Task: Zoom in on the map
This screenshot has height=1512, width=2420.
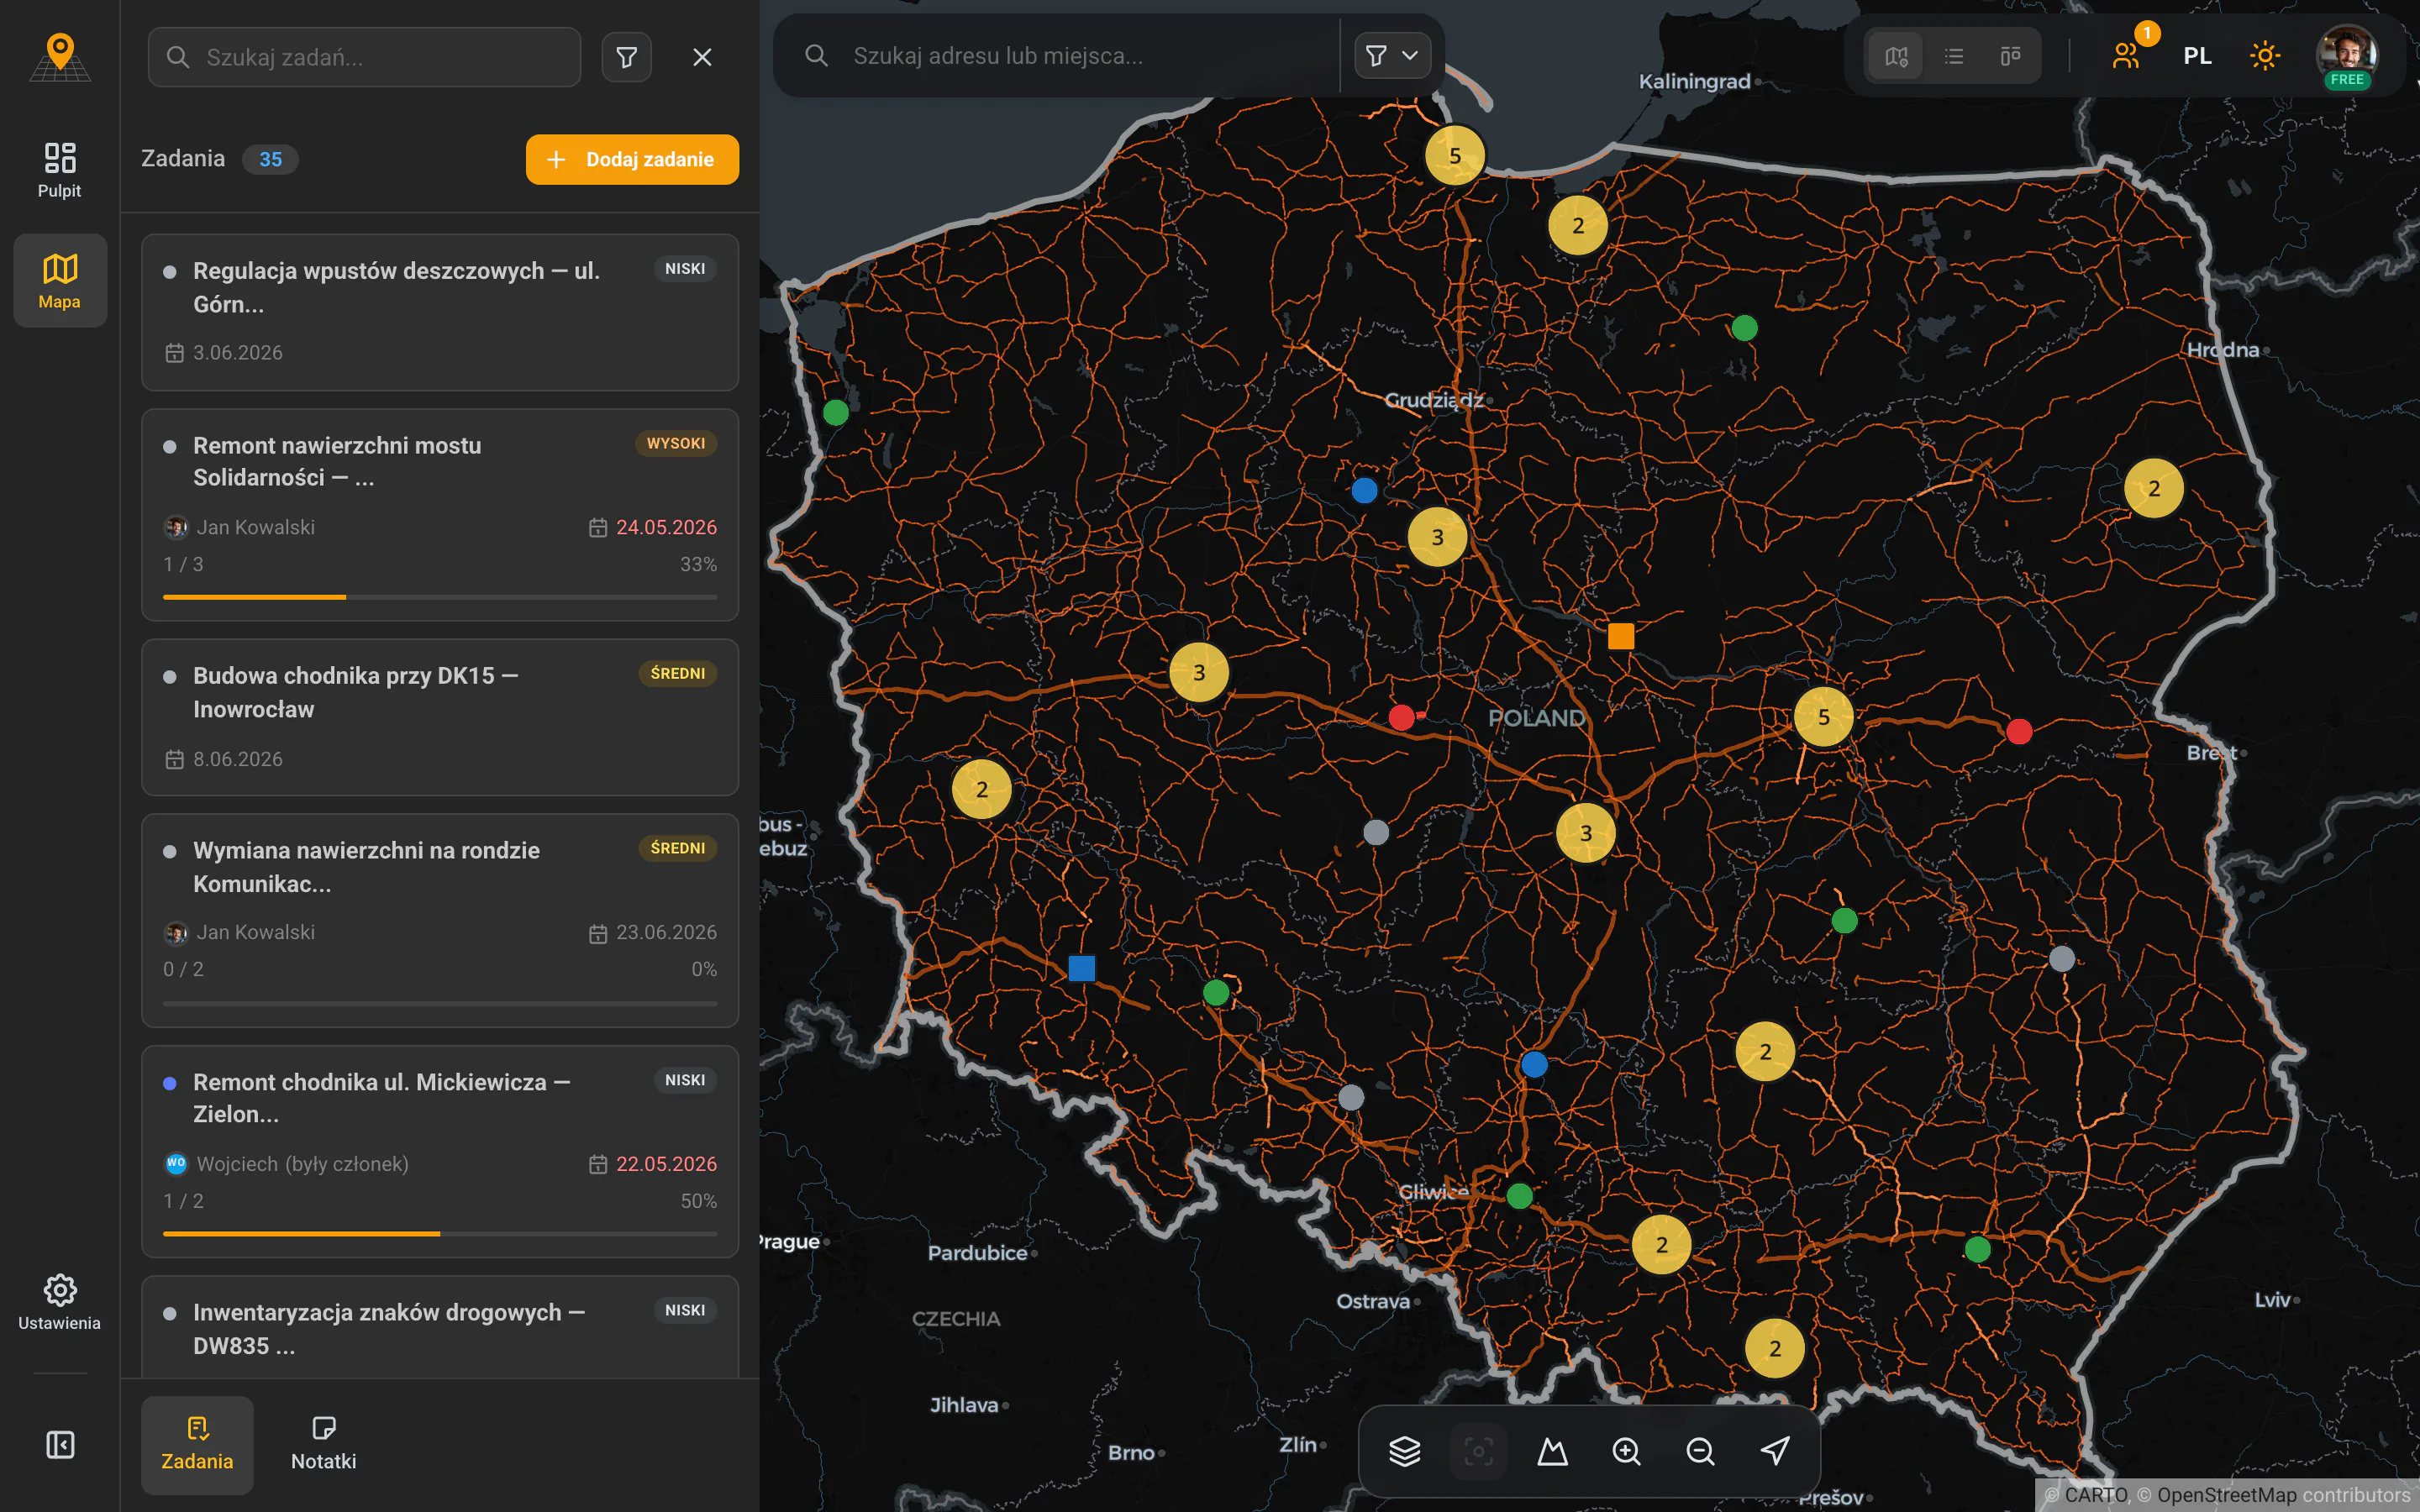Action: [1626, 1451]
